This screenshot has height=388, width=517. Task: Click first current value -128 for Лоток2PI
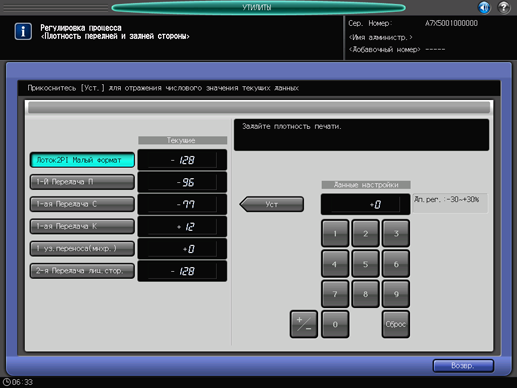(182, 160)
